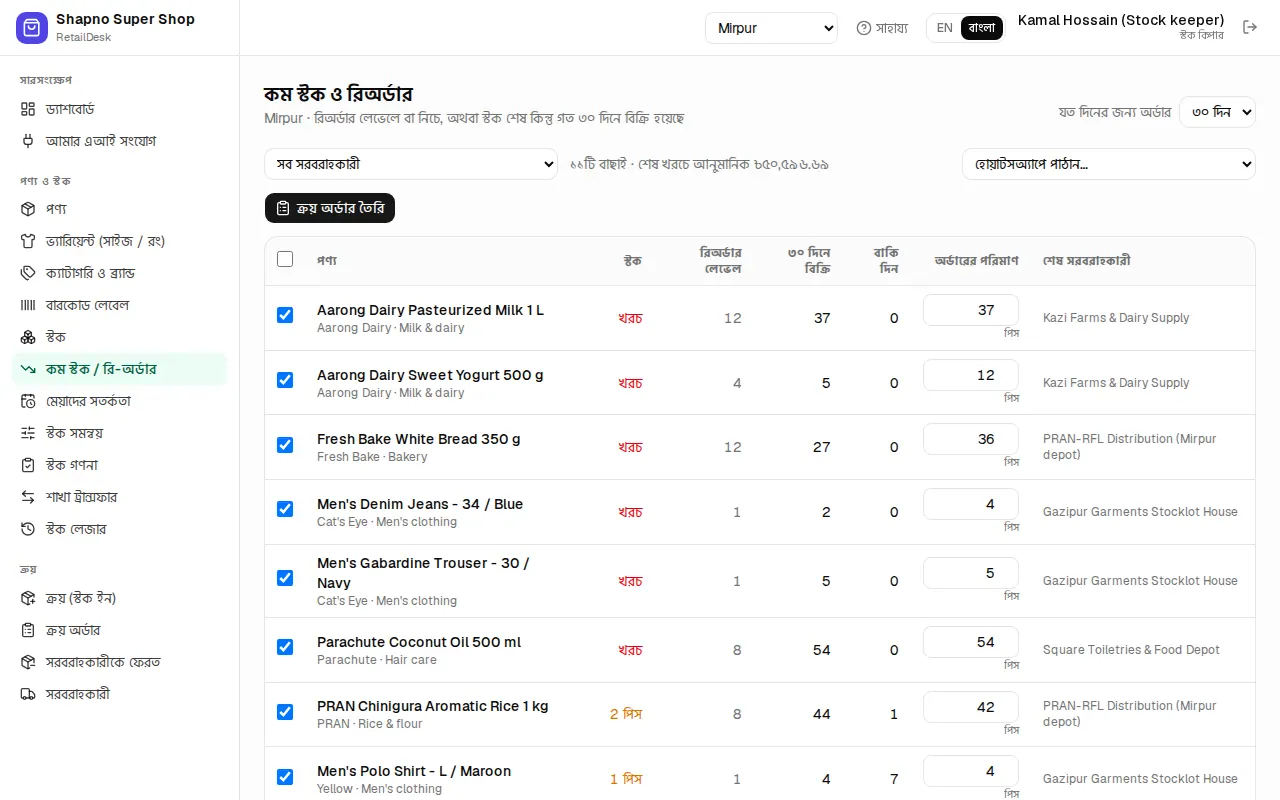
Task: Click the মেয়াদের সতর্কতা calendar-clock icon
Action: (x=28, y=401)
